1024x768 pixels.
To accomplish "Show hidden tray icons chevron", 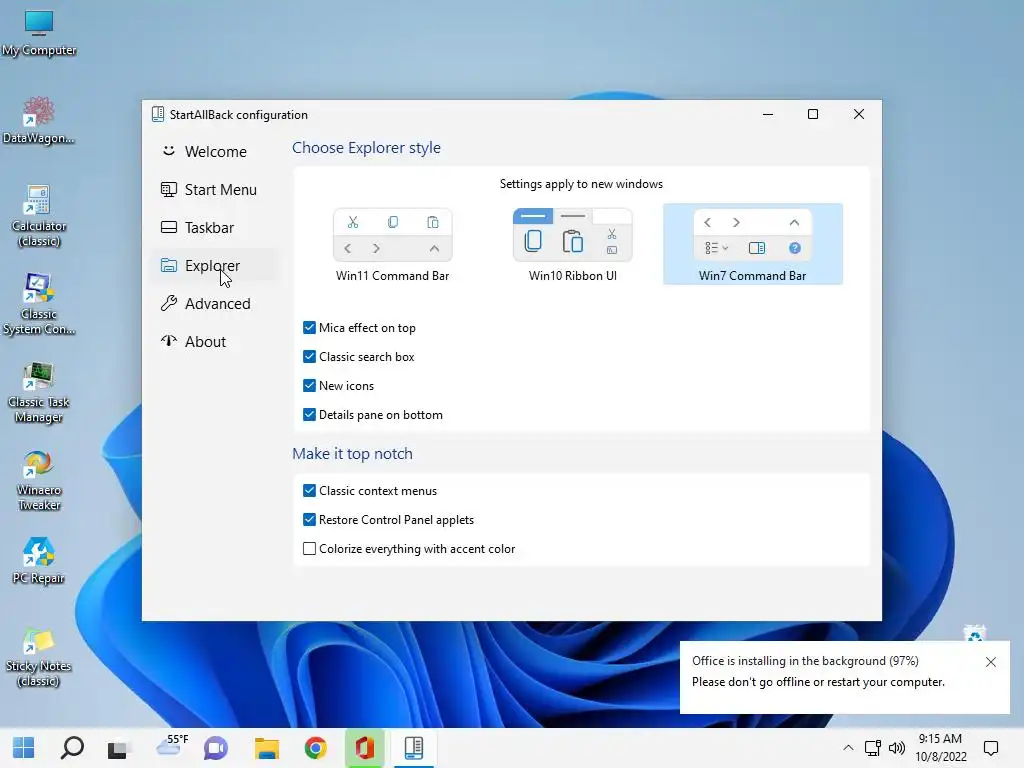I will (x=848, y=748).
